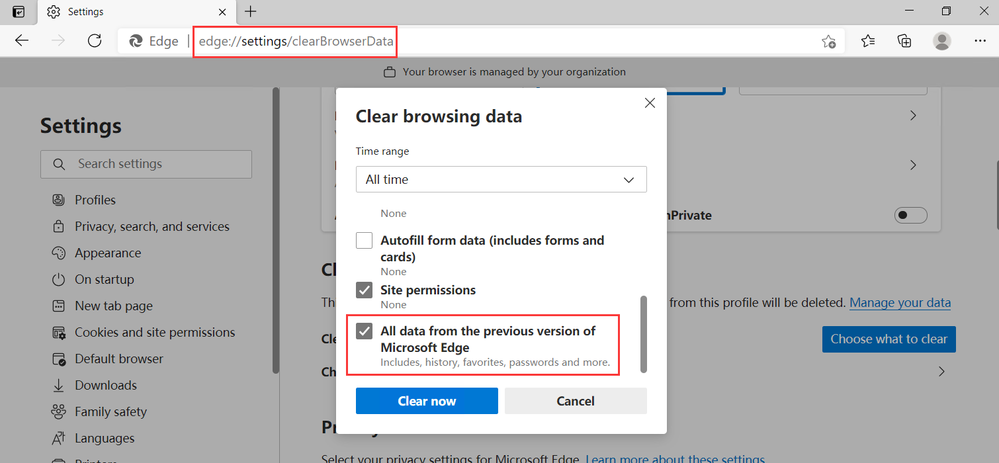The image size is (999, 463).
Task: Open Privacy, search, and services settings
Action: coord(151,226)
